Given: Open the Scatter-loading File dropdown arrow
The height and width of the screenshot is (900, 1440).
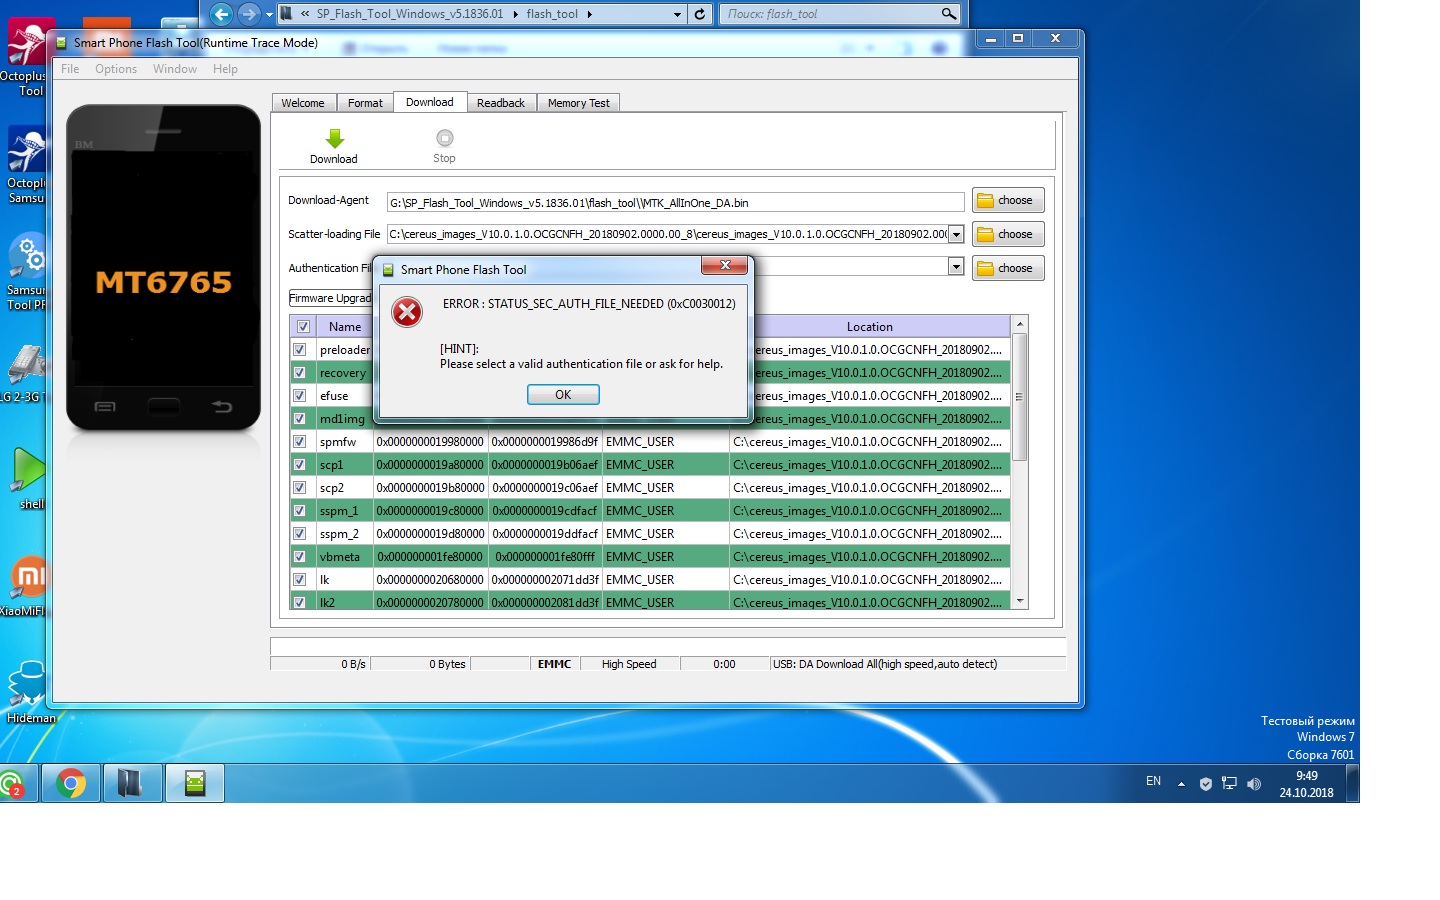Looking at the screenshot, I should tap(956, 234).
